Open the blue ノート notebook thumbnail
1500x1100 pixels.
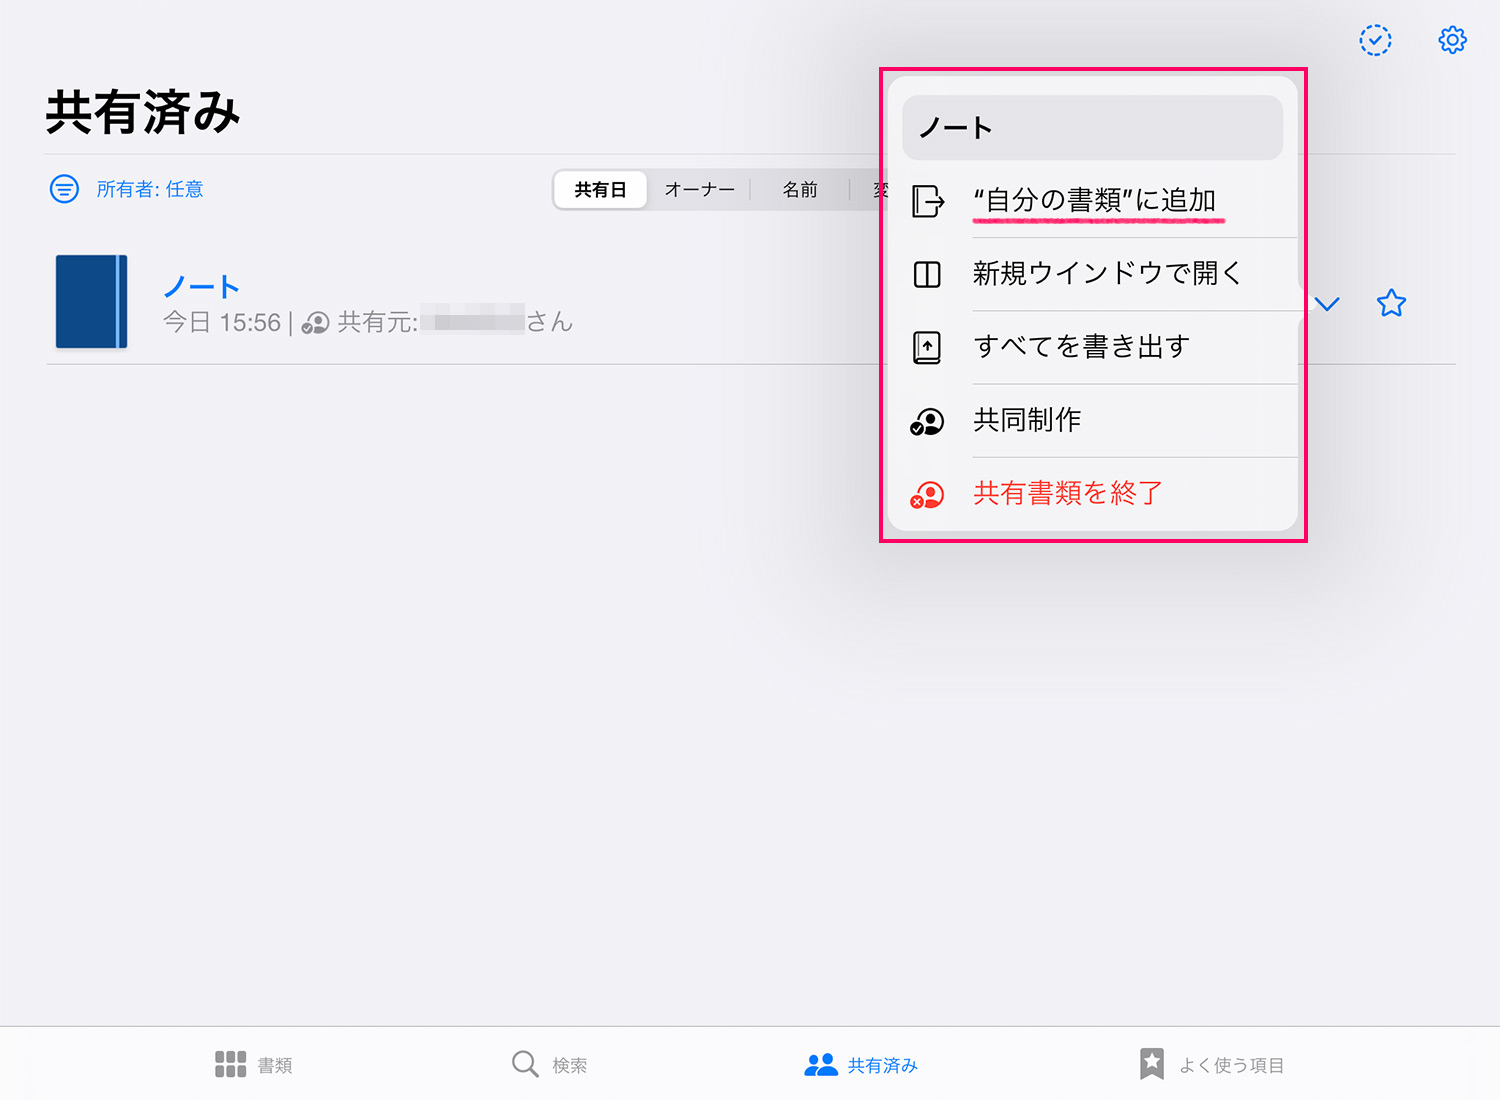click(x=91, y=301)
